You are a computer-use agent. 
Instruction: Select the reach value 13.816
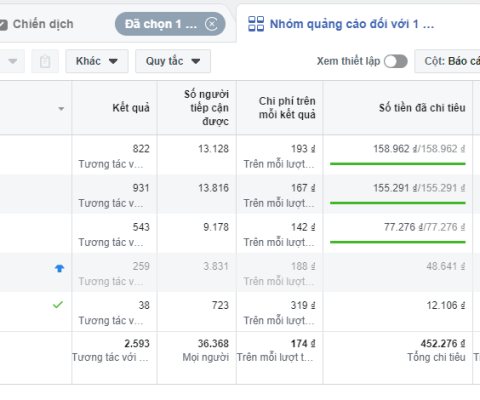[x=213, y=188]
